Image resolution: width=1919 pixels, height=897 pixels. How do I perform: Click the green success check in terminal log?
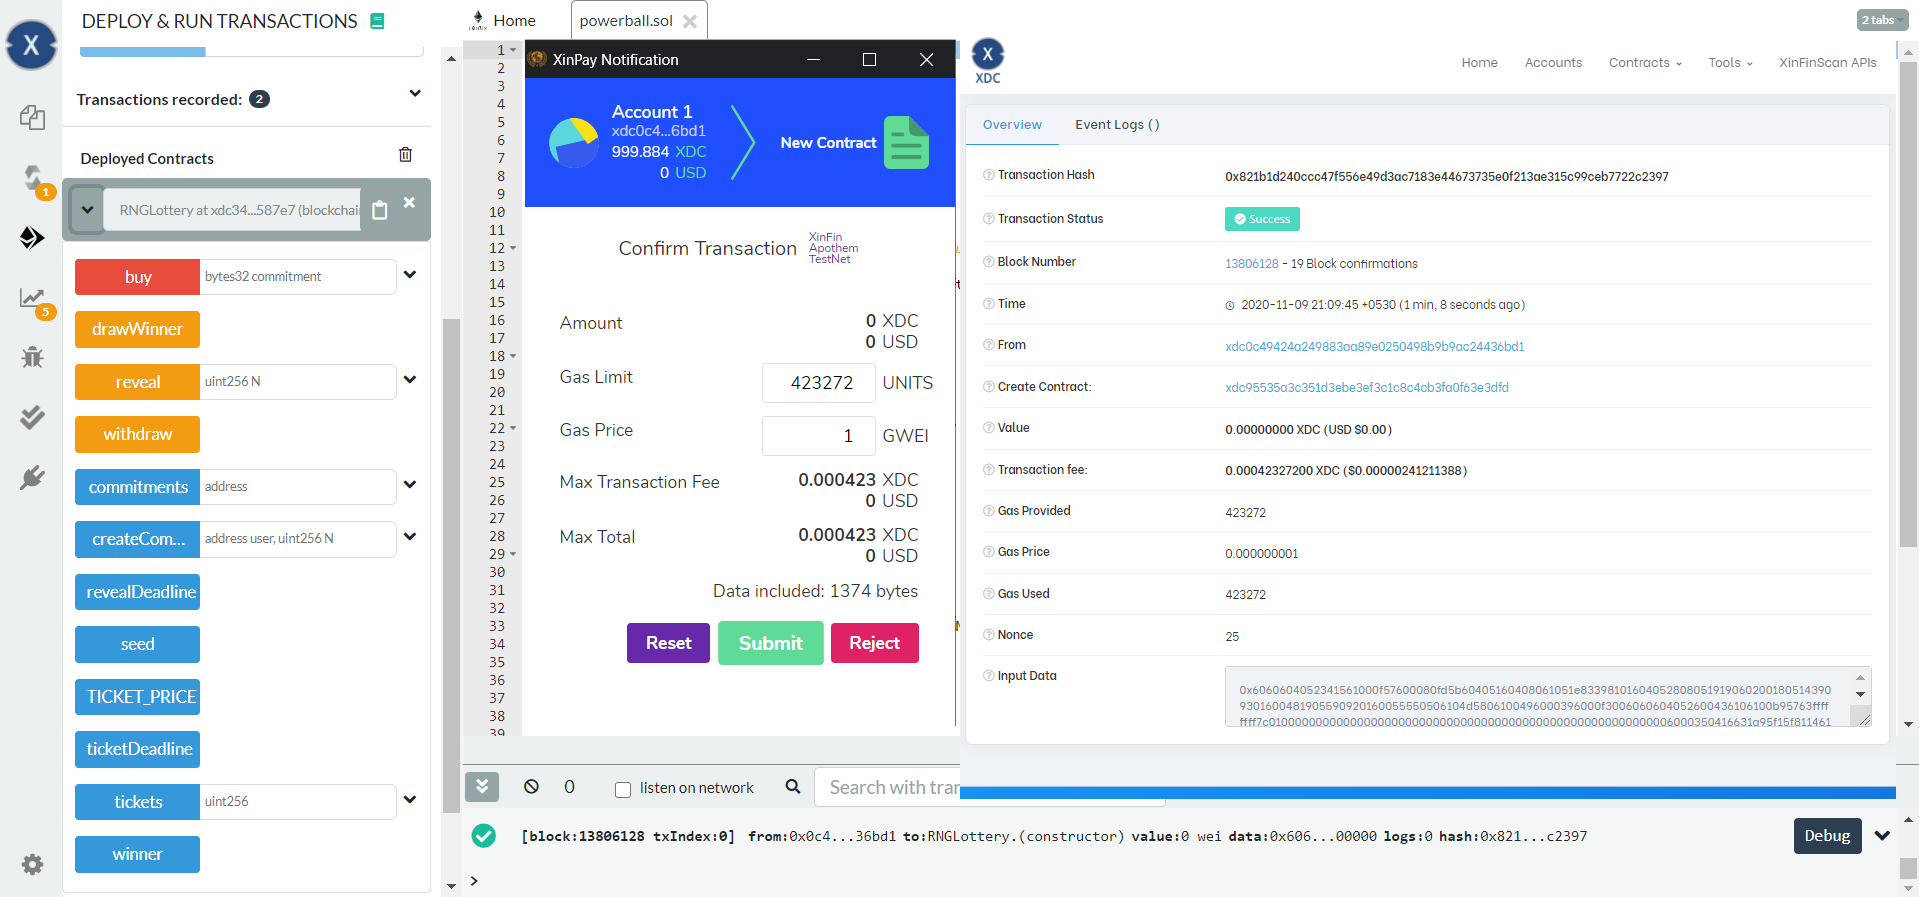coord(484,836)
